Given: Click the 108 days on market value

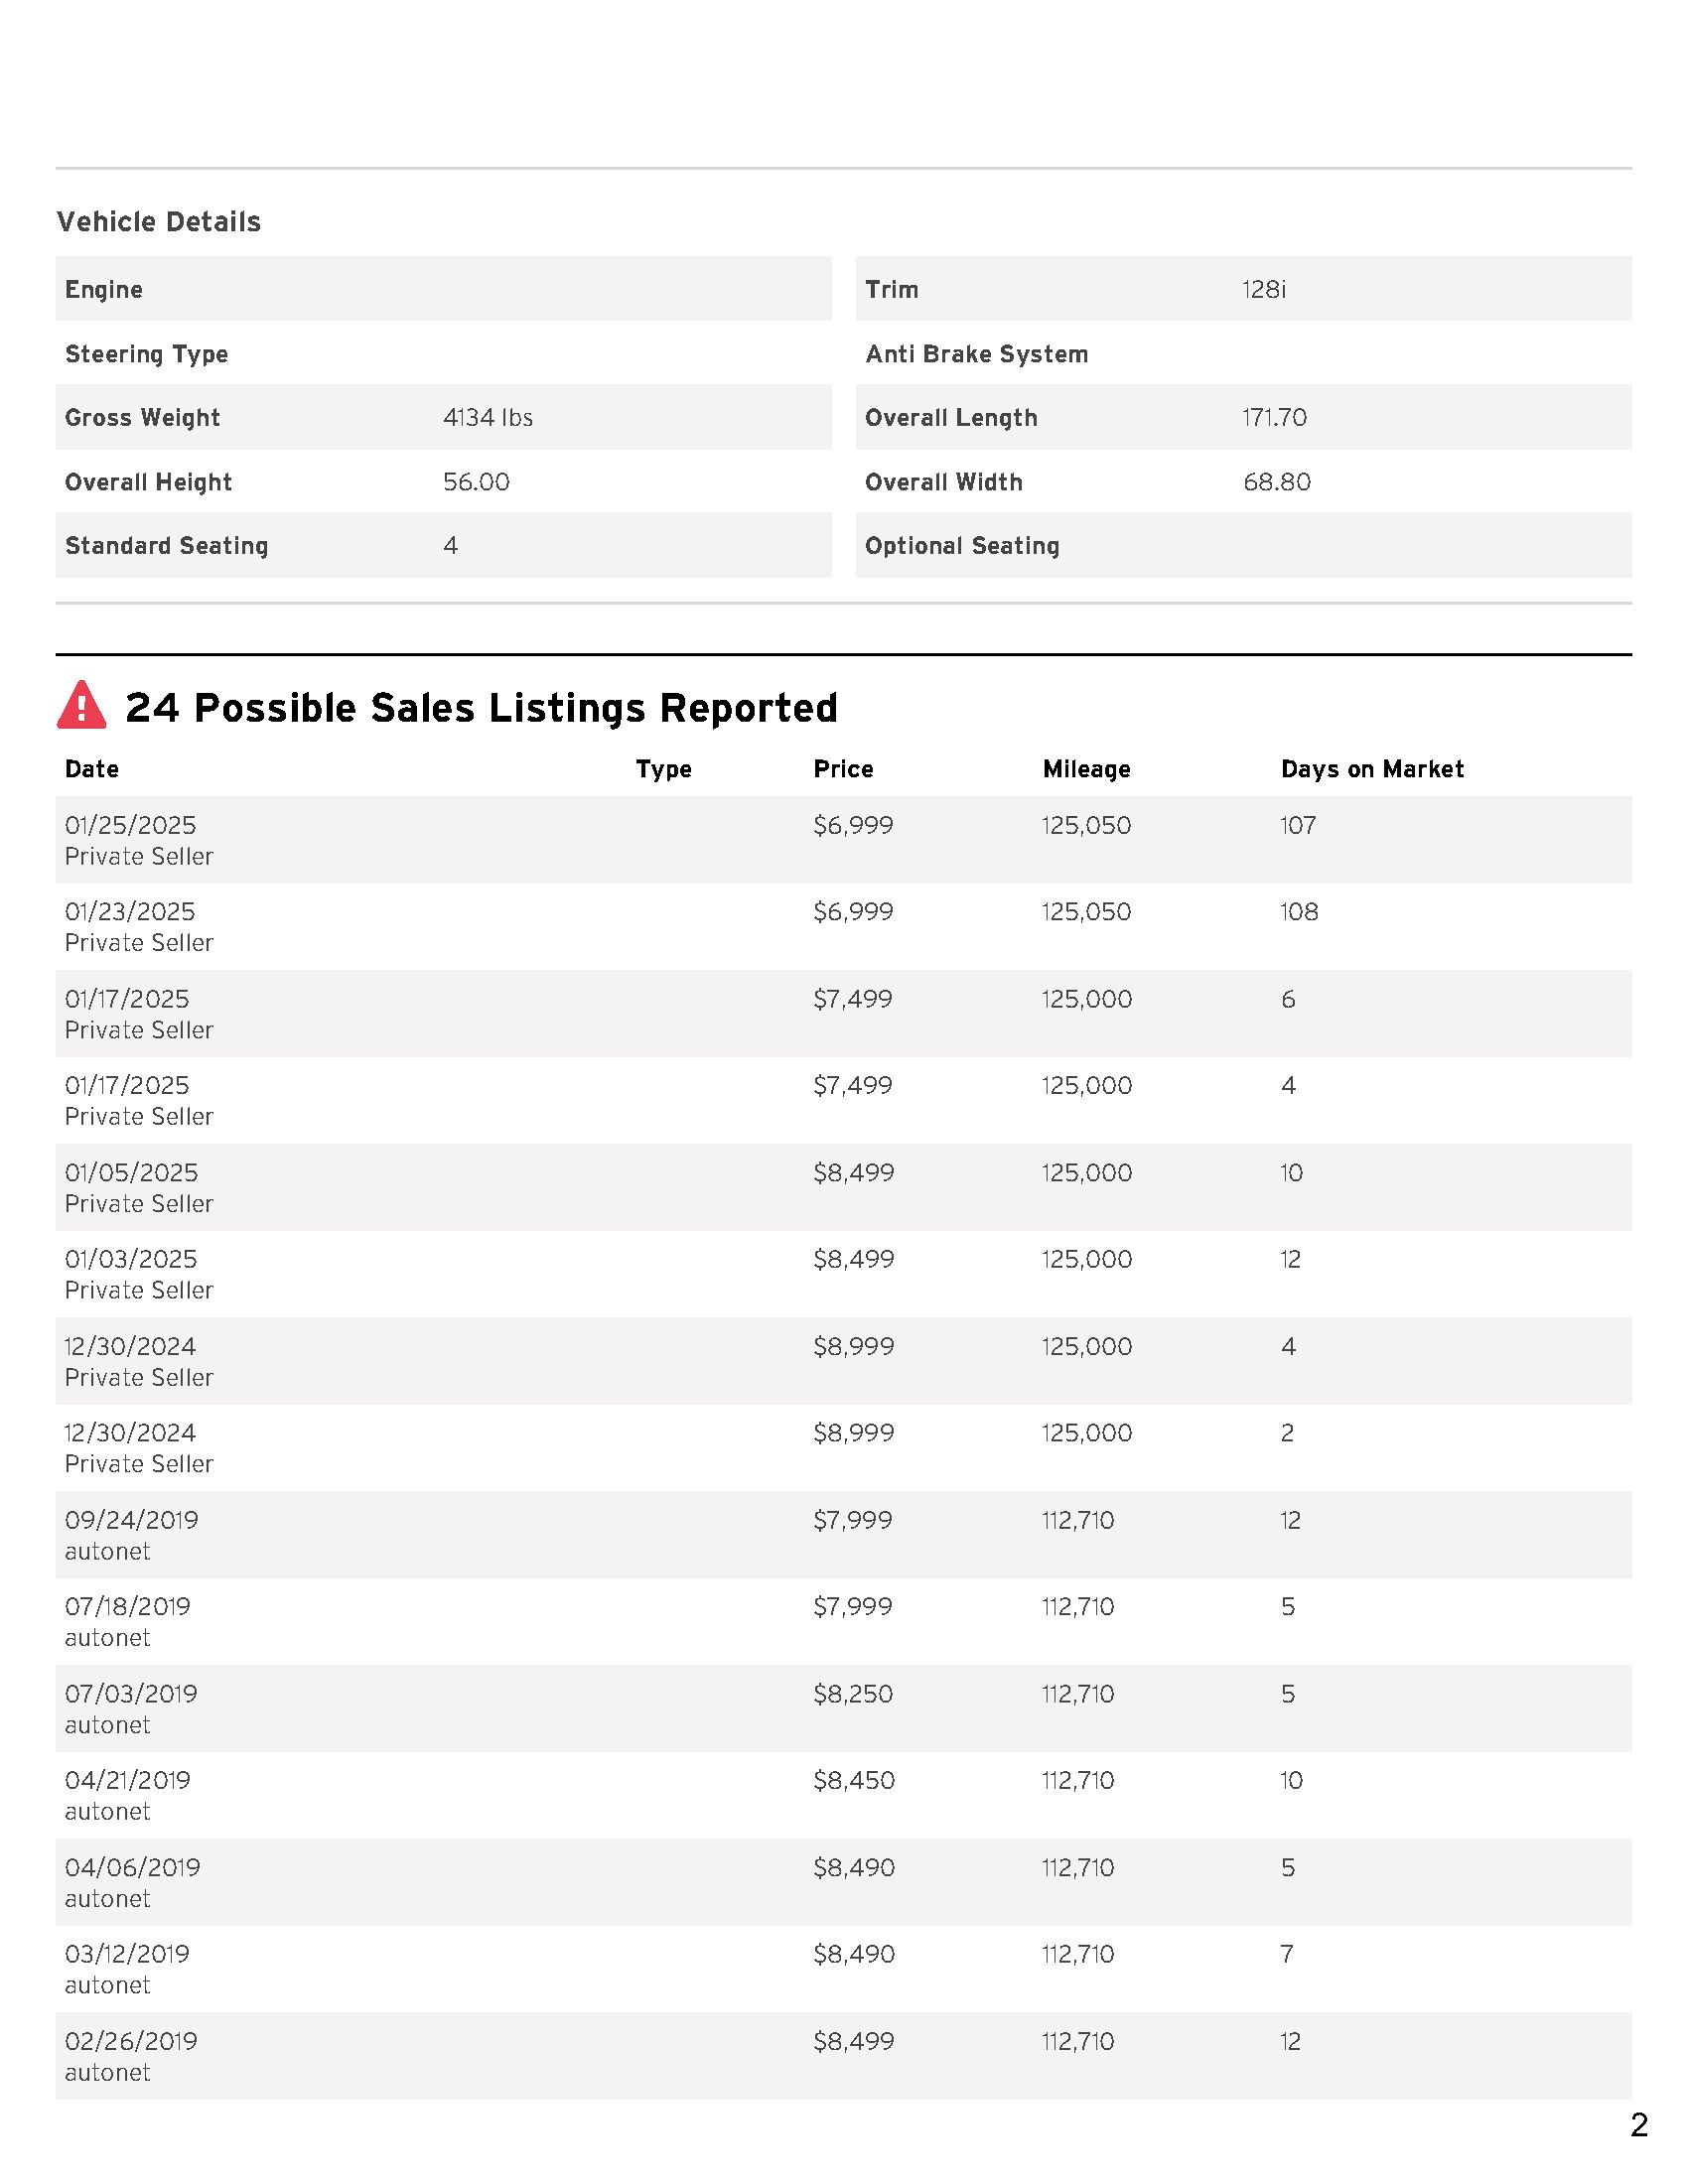Looking at the screenshot, I should [x=1299, y=912].
